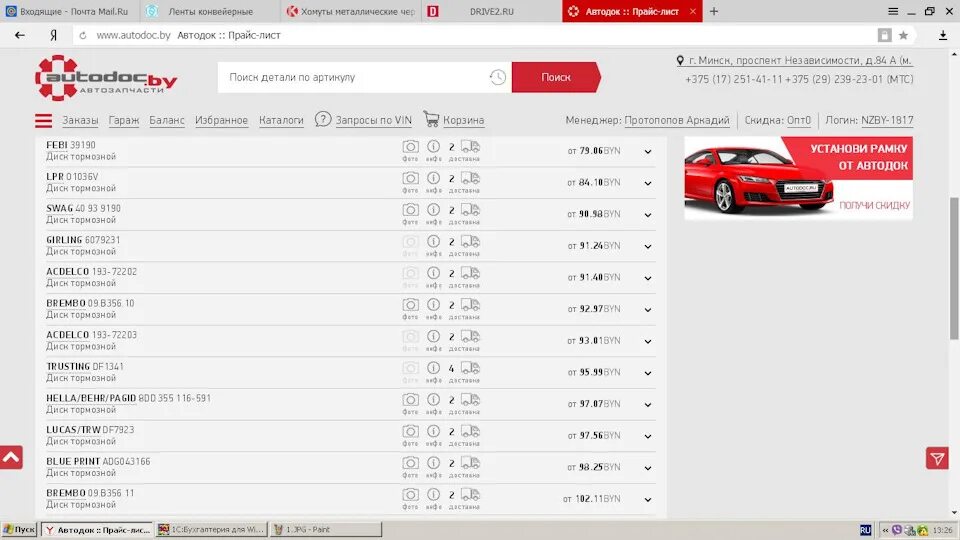The height and width of the screenshot is (540, 960).
Task: Click manager Протопопов Аркадий link
Action: [x=677, y=120]
